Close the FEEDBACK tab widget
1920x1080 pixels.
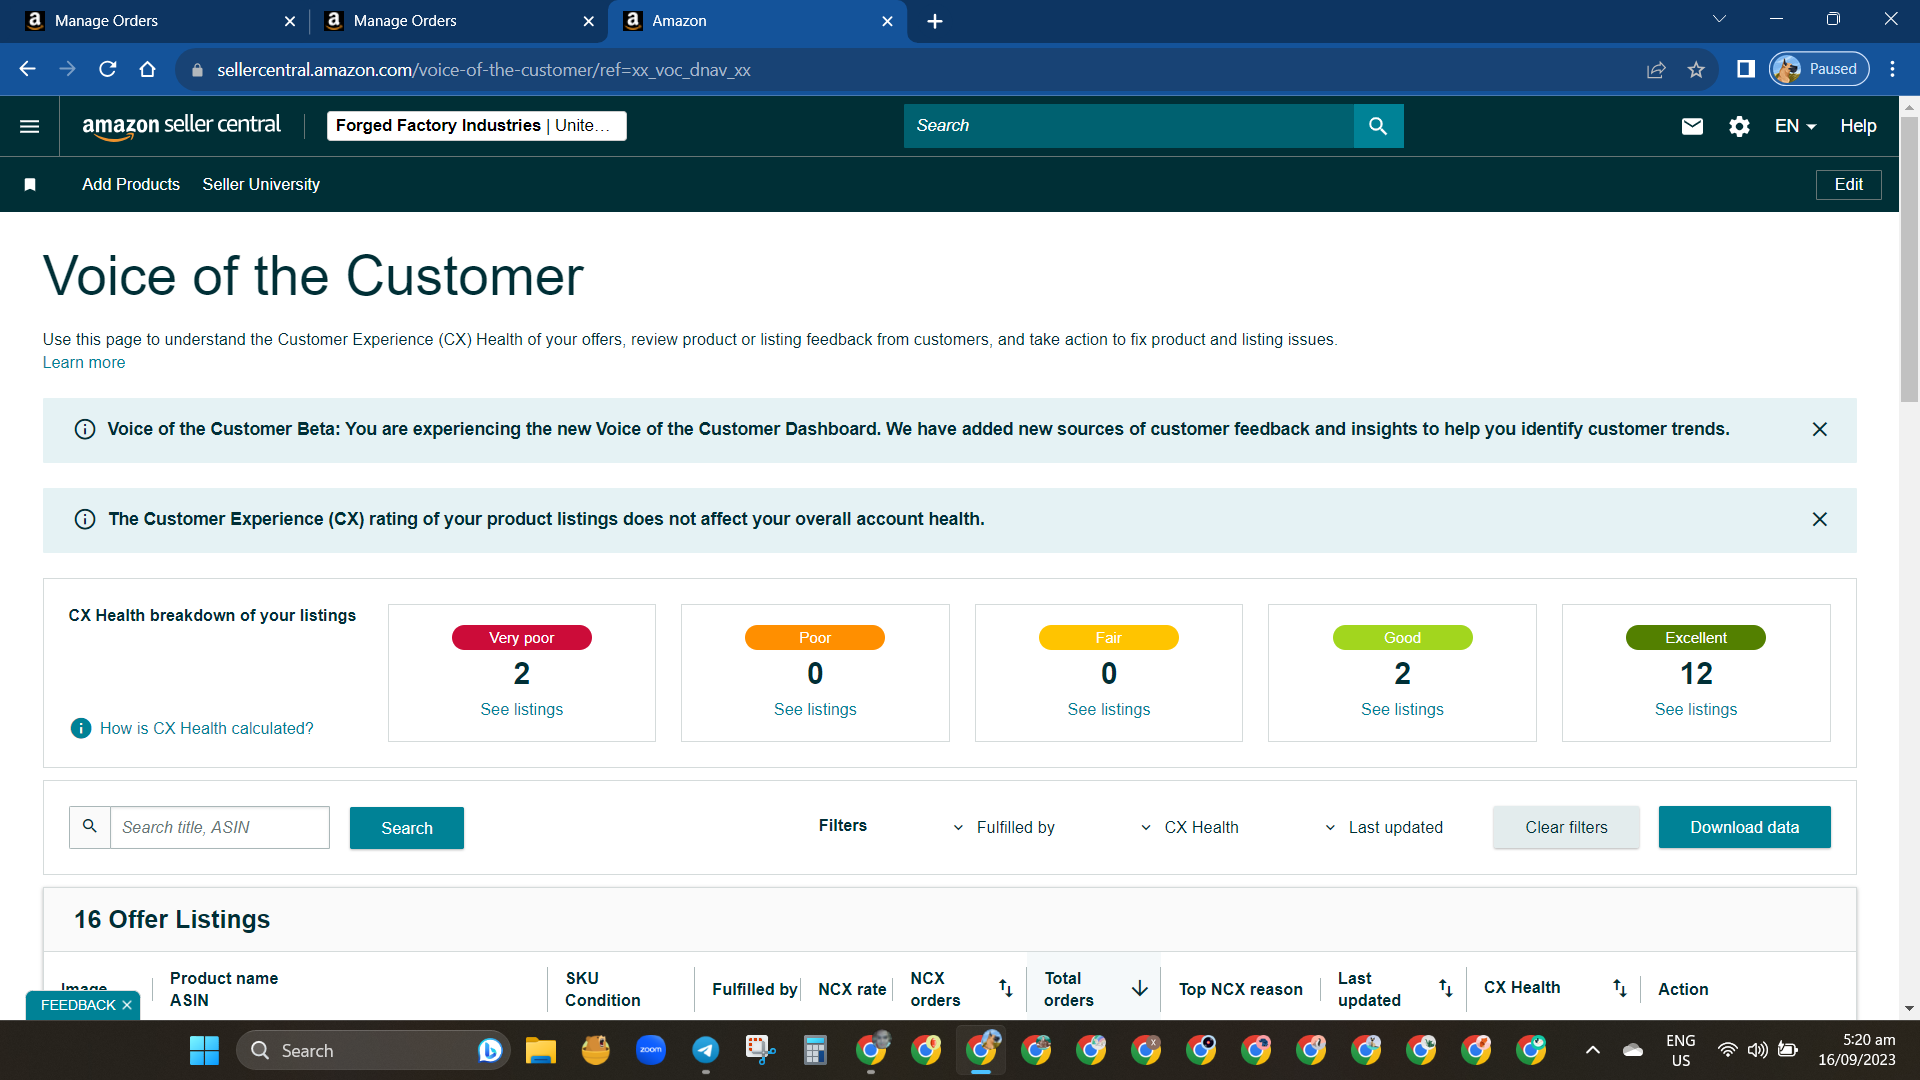pyautogui.click(x=127, y=1005)
